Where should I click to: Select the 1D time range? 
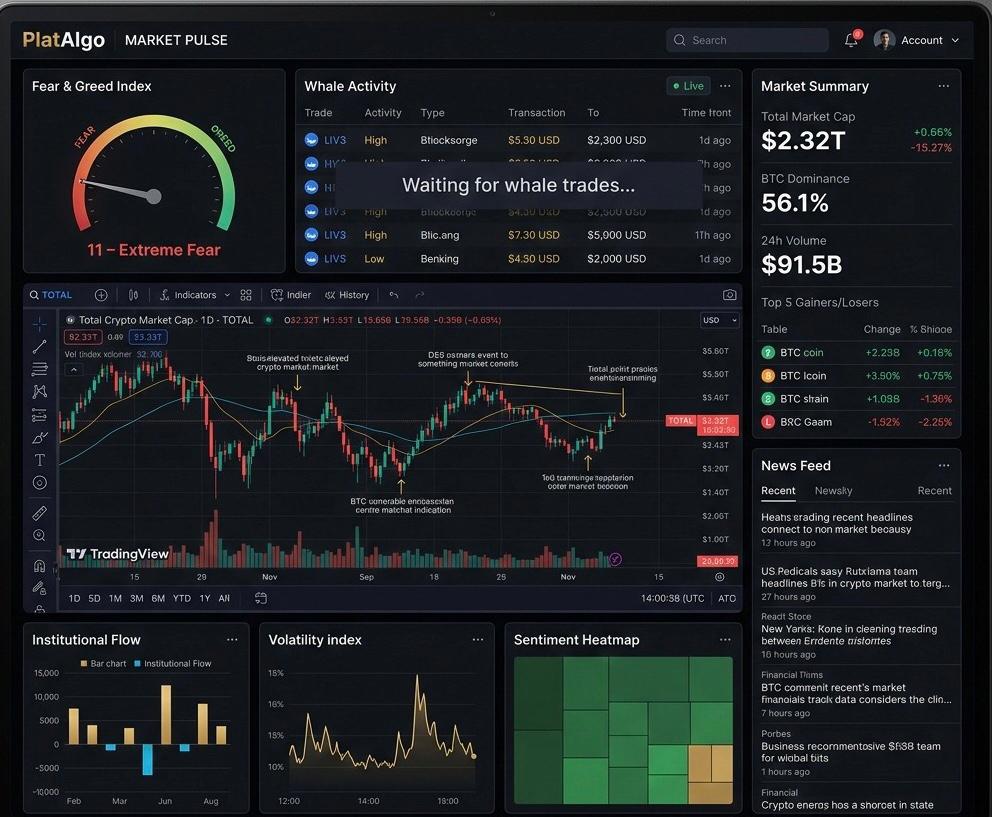point(74,598)
